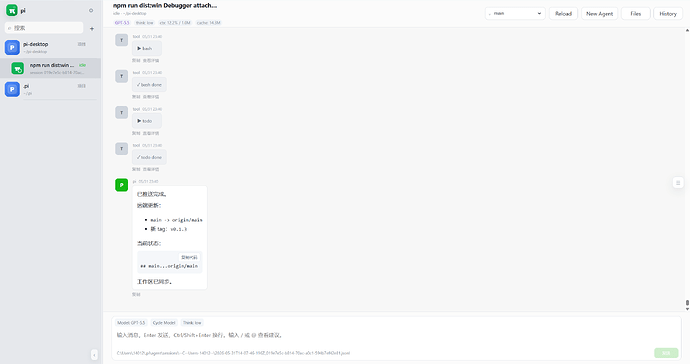
Task: Click the blue .pi project avatar
Action: [12, 89]
